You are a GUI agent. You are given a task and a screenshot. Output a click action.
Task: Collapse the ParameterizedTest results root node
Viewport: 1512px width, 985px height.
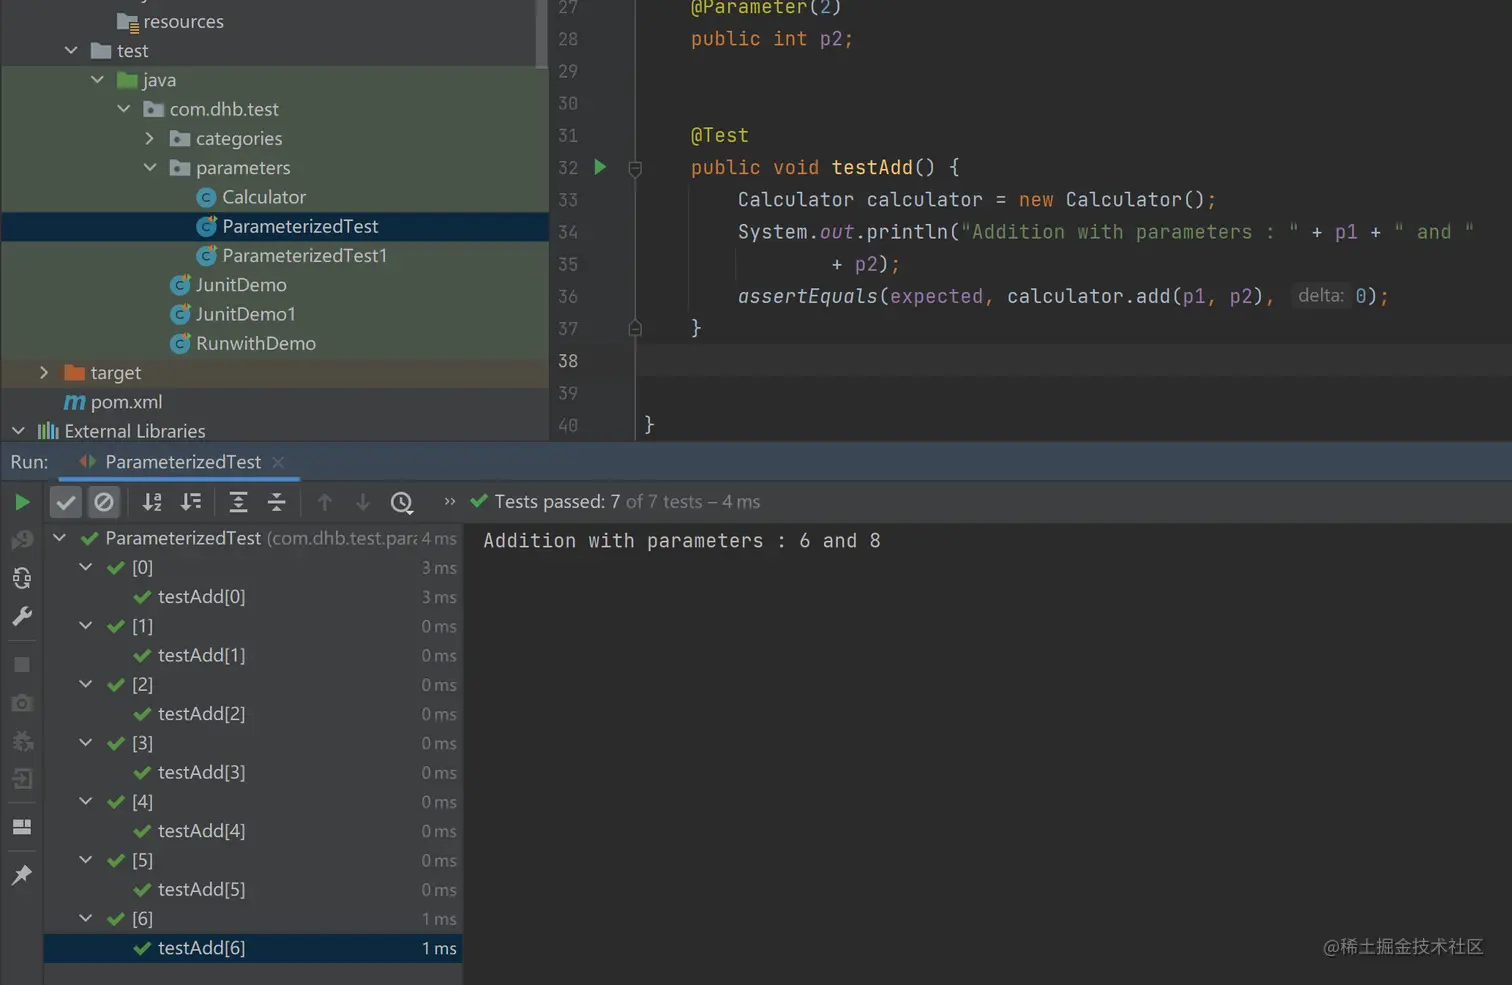[x=59, y=538]
